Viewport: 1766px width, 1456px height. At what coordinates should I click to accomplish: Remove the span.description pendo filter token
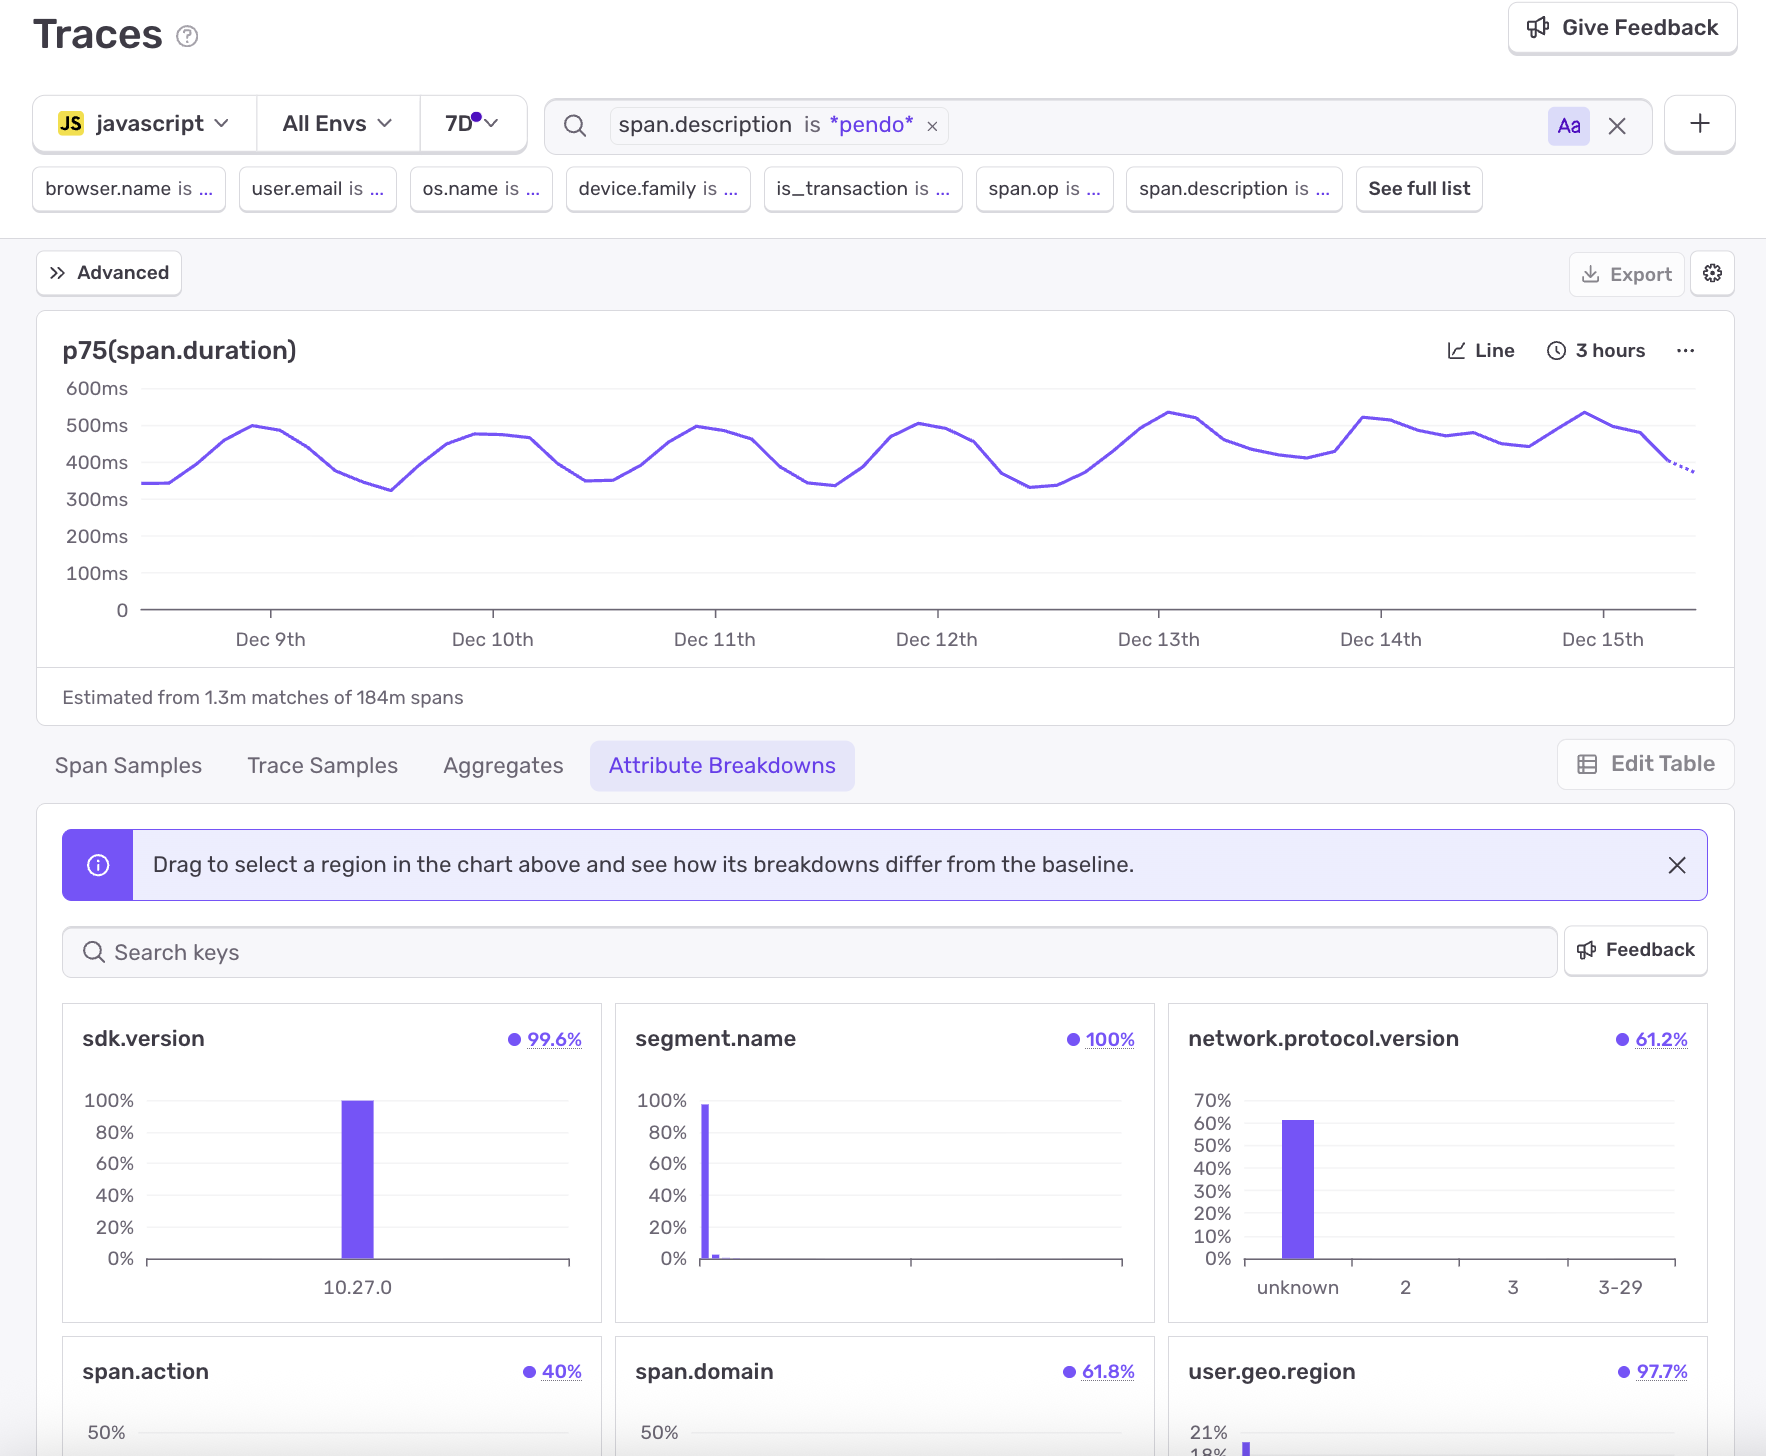(932, 126)
